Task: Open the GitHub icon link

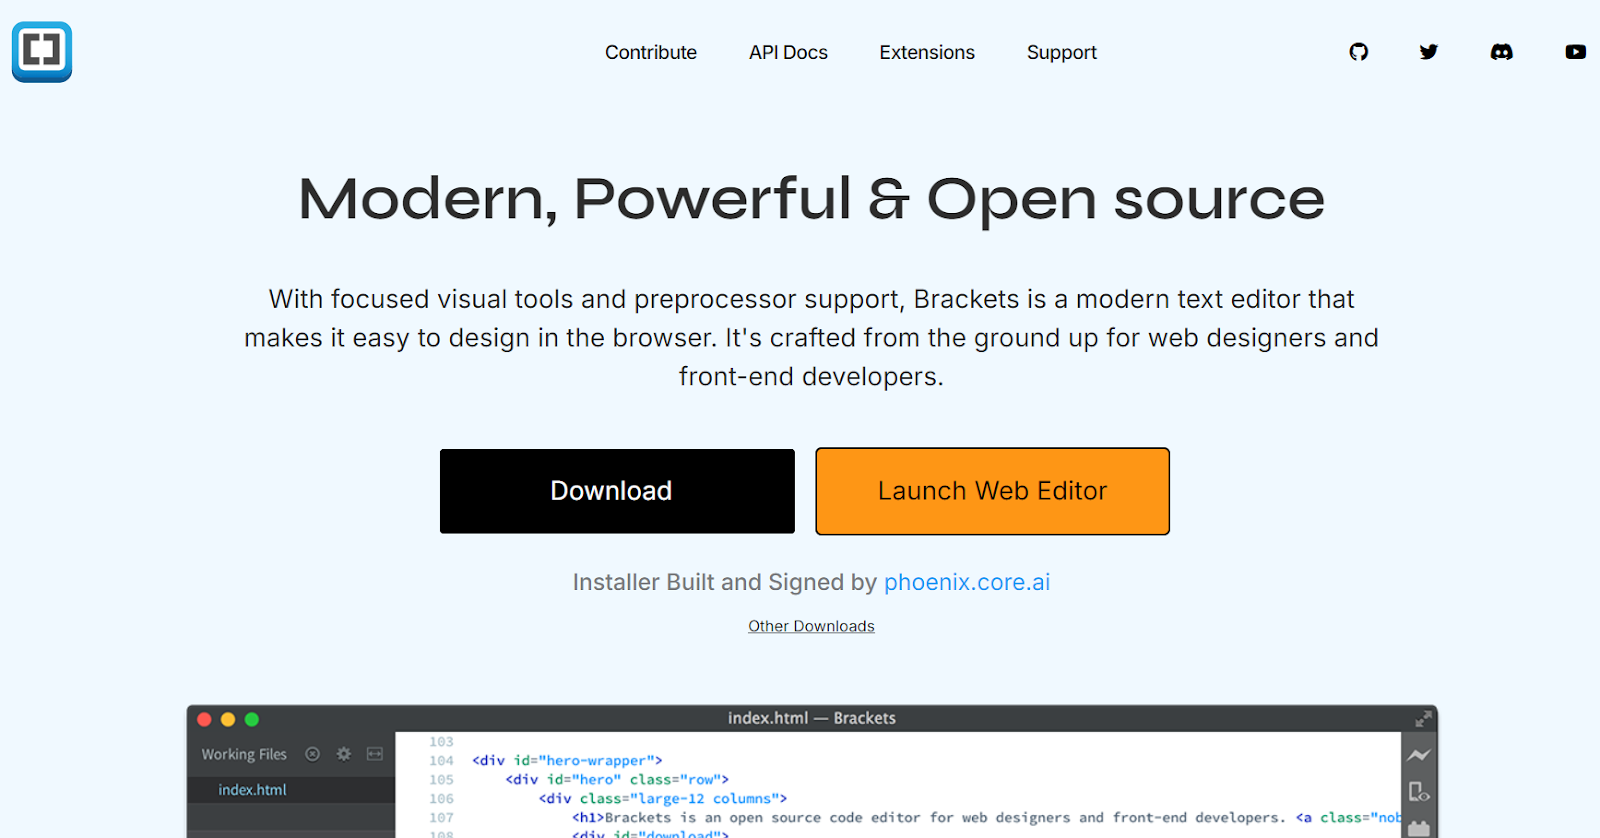Action: pos(1358,52)
